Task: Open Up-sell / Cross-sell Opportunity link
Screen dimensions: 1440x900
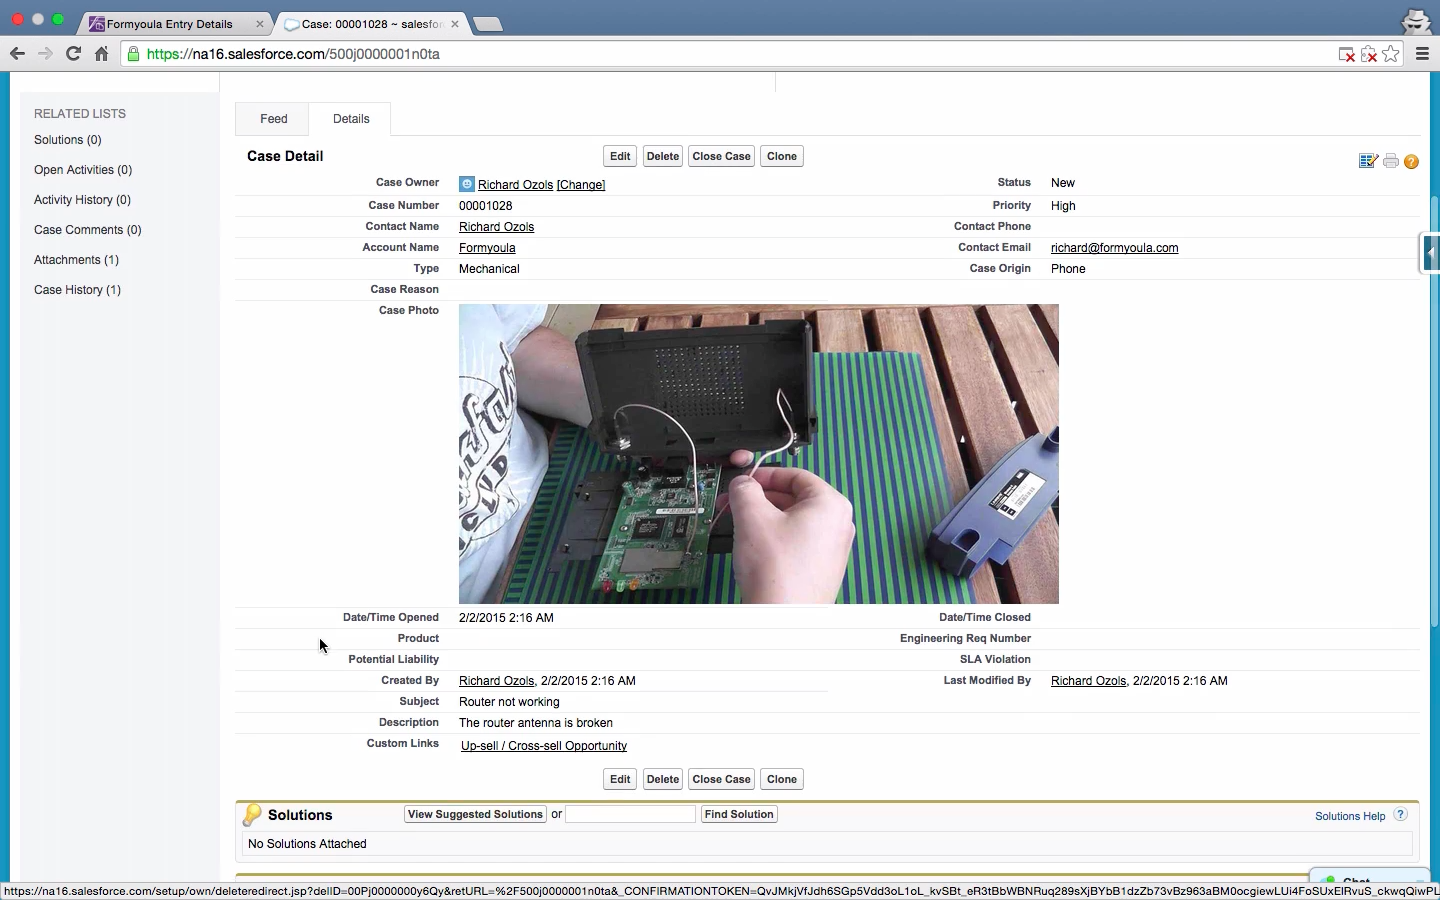Action: tap(544, 746)
